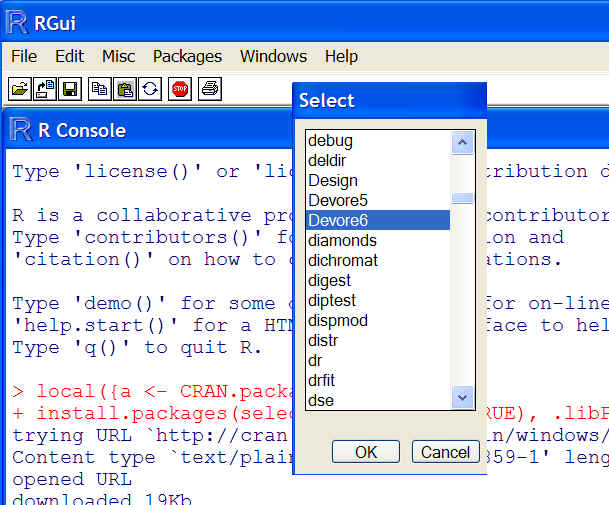This screenshot has height=505, width=609.
Task: Open the Edit menu
Action: coord(69,56)
